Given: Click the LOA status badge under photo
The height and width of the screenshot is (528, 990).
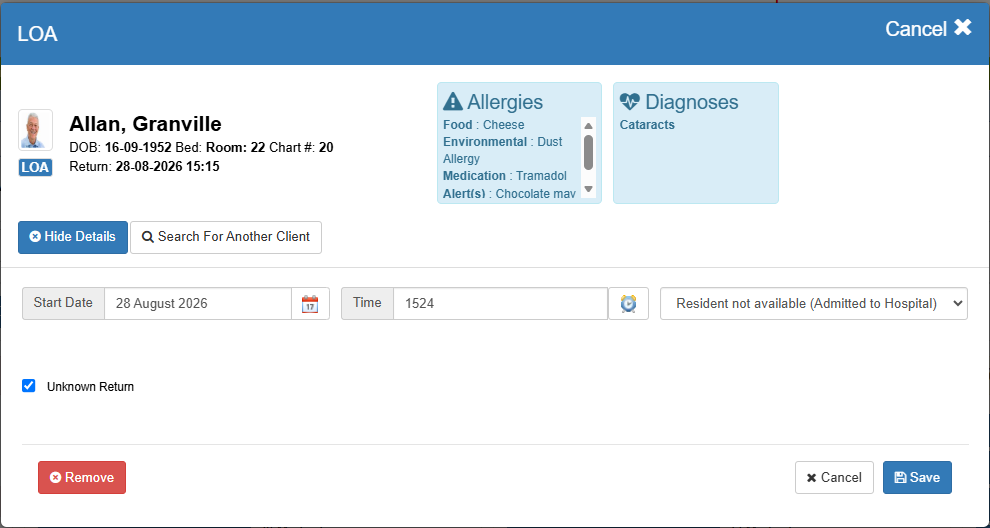Looking at the screenshot, I should coord(35,167).
